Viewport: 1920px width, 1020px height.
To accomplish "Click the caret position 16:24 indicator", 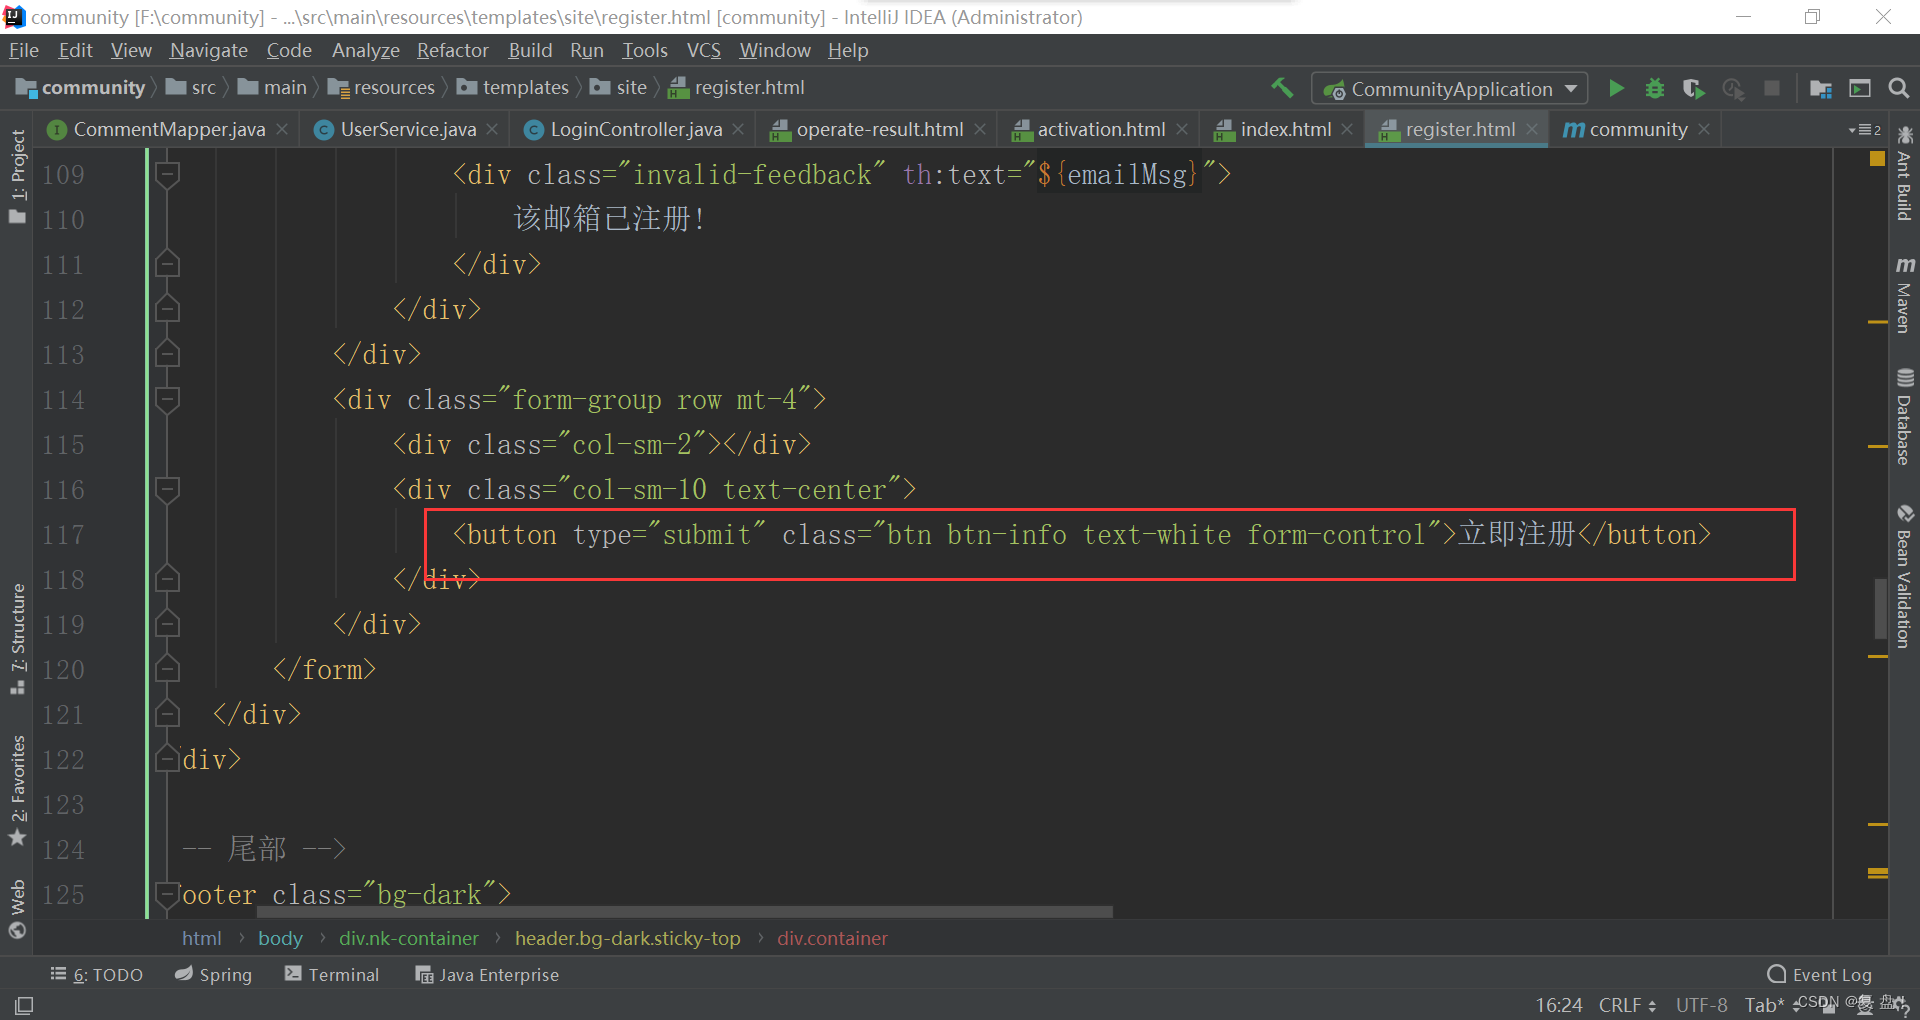I will (1558, 1005).
